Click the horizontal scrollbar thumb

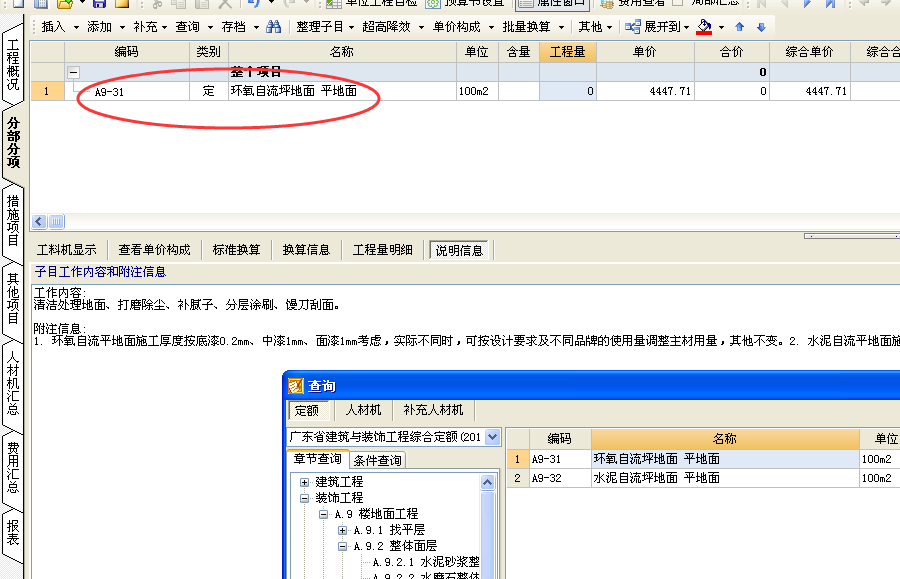56,222
